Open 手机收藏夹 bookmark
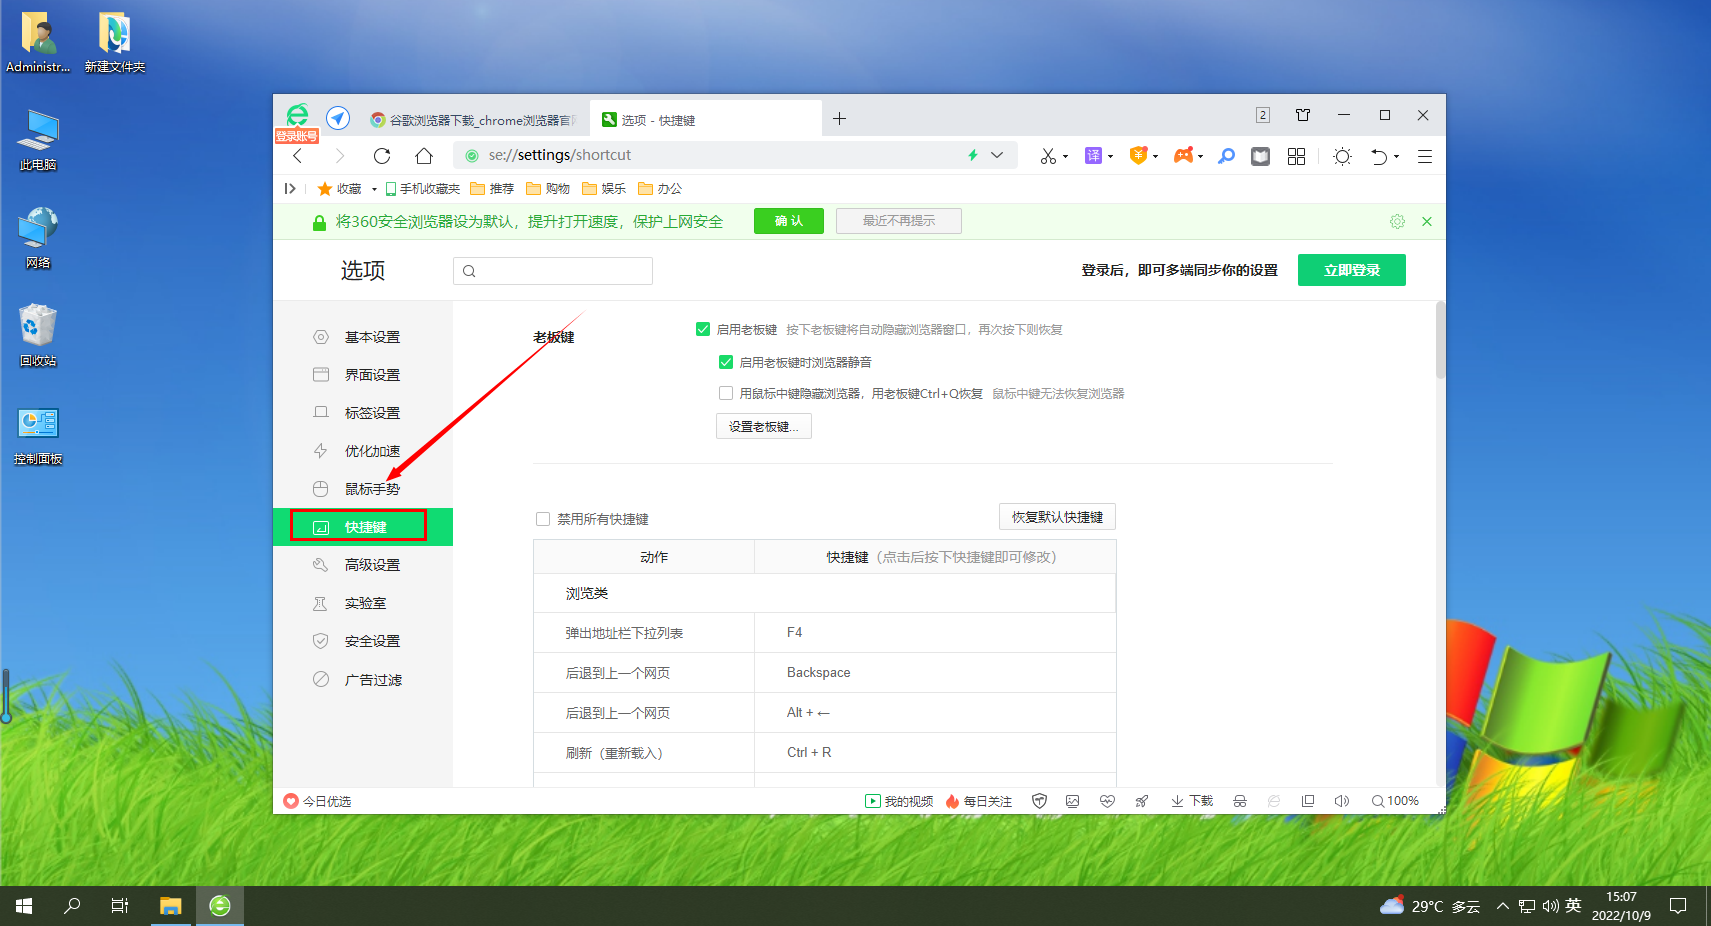Image resolution: width=1711 pixels, height=926 pixels. pyautogui.click(x=422, y=189)
